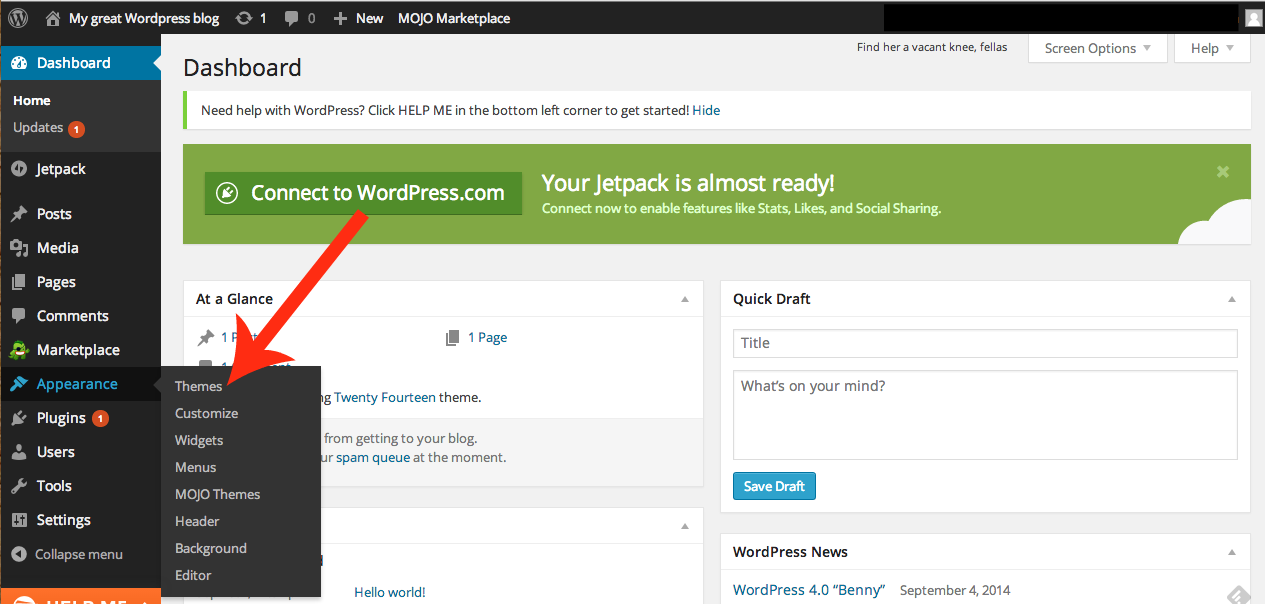Click the Dashboard page heading text
The height and width of the screenshot is (604, 1265).
[x=242, y=68]
